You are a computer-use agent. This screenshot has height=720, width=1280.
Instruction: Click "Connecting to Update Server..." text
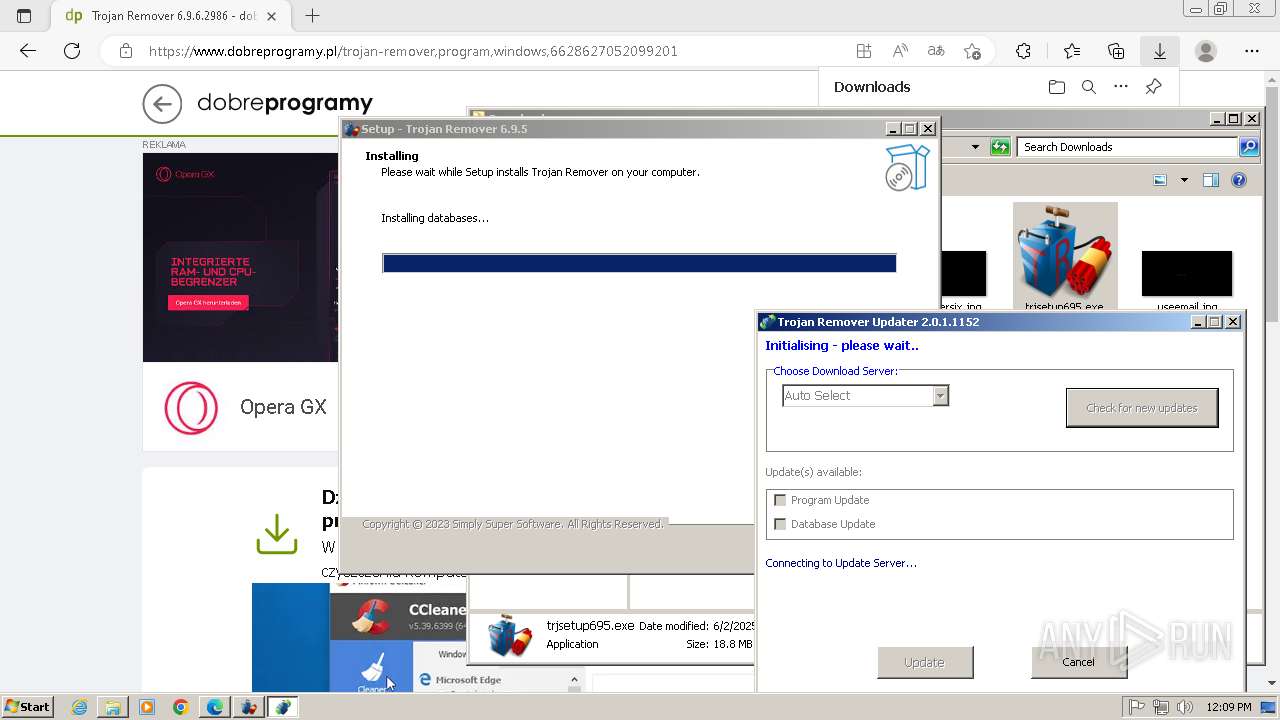click(841, 563)
